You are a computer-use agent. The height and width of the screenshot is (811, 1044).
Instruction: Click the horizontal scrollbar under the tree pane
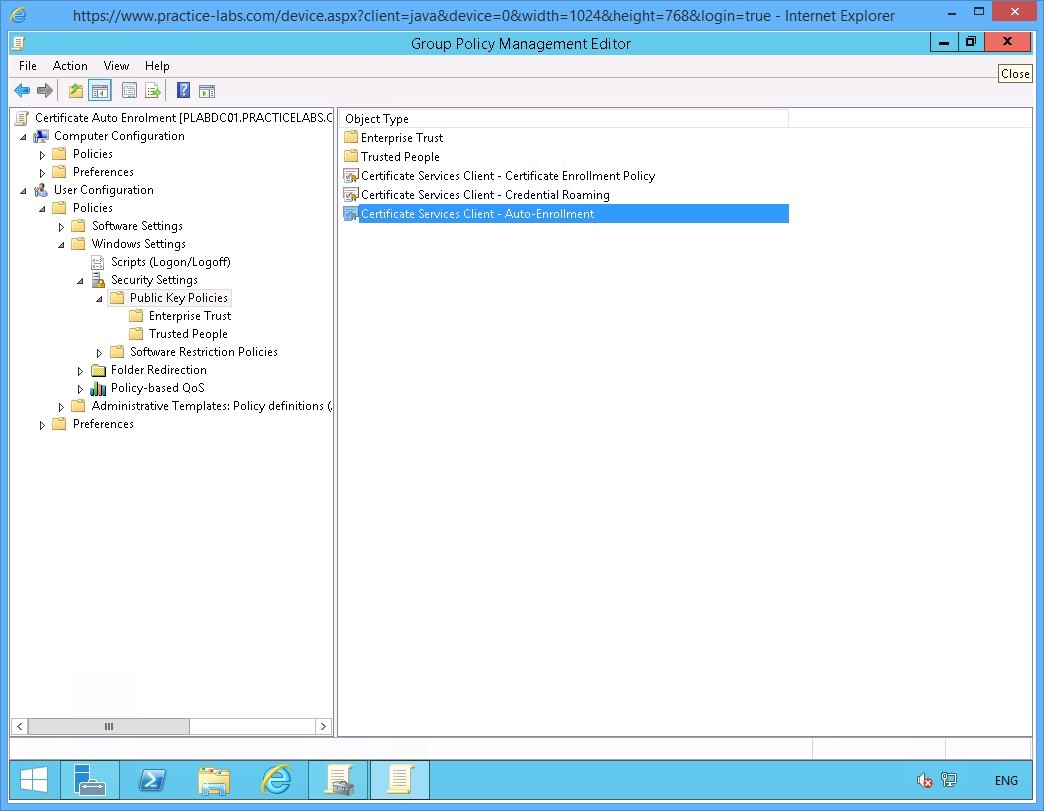[108, 728]
